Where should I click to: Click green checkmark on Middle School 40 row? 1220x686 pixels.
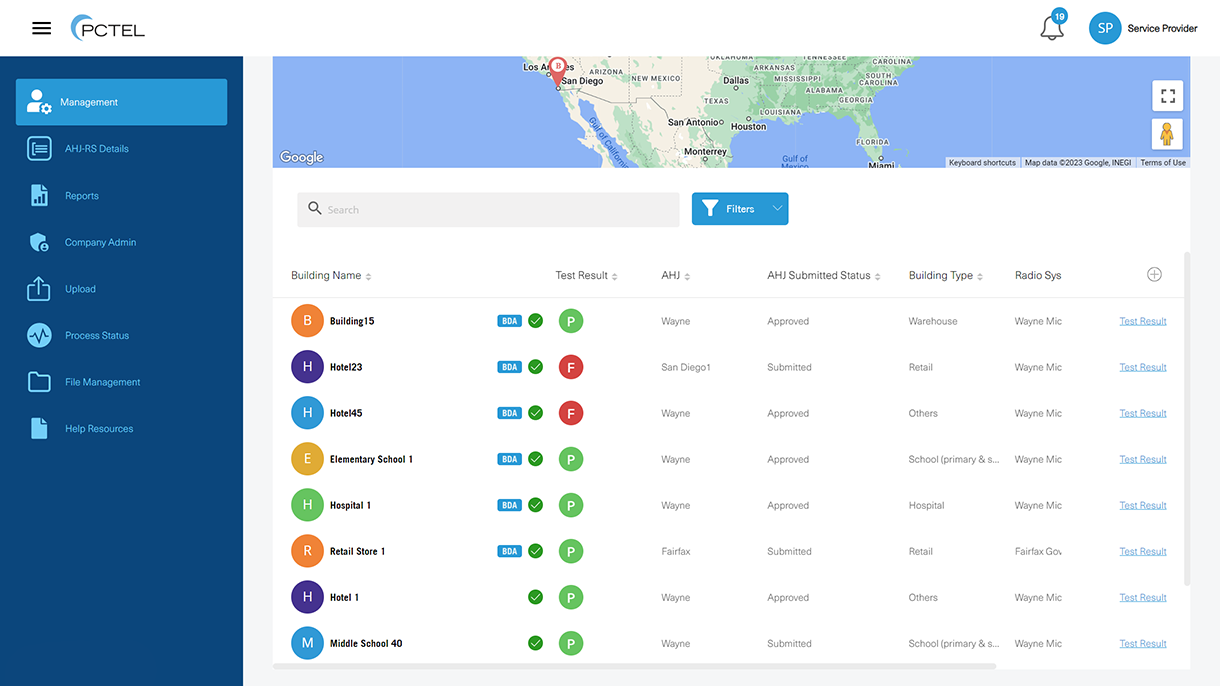pos(535,643)
